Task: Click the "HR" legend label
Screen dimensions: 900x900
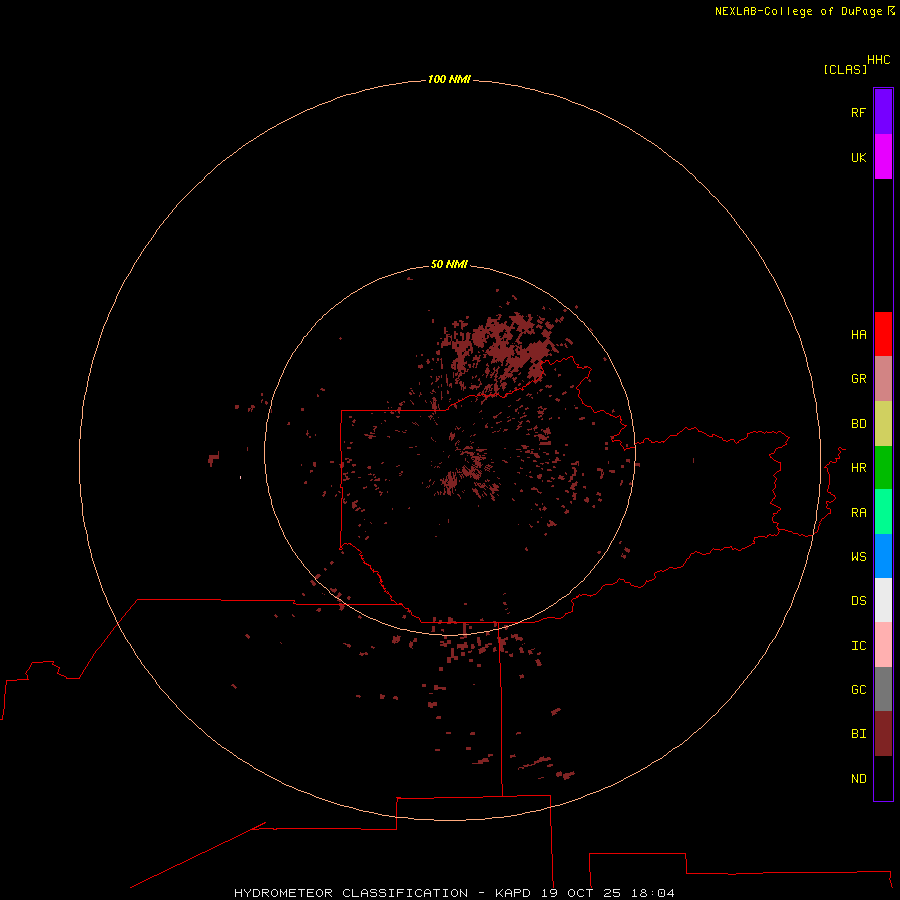Action: 858,468
